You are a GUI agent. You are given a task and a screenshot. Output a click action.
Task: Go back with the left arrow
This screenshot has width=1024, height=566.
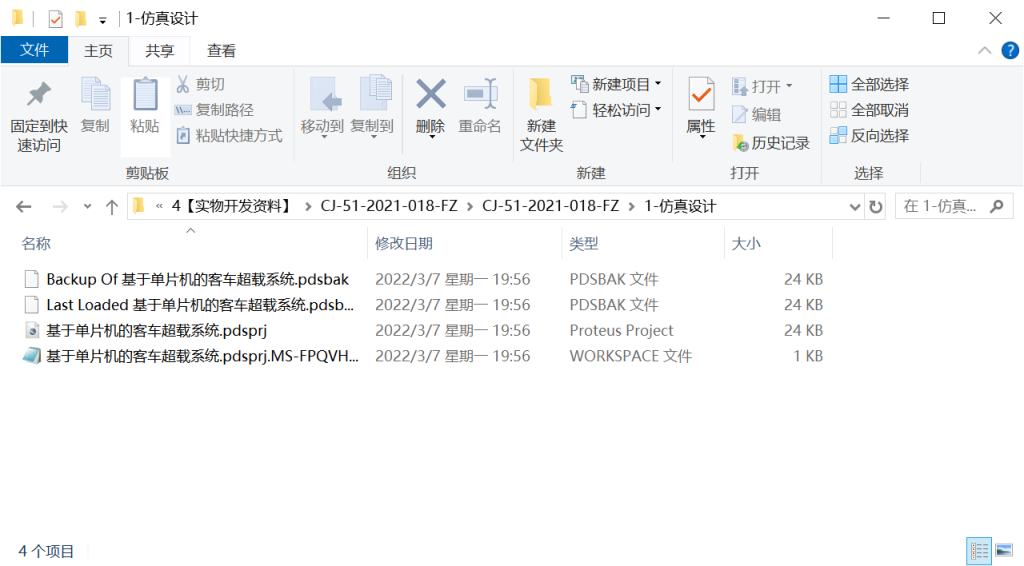coord(24,207)
